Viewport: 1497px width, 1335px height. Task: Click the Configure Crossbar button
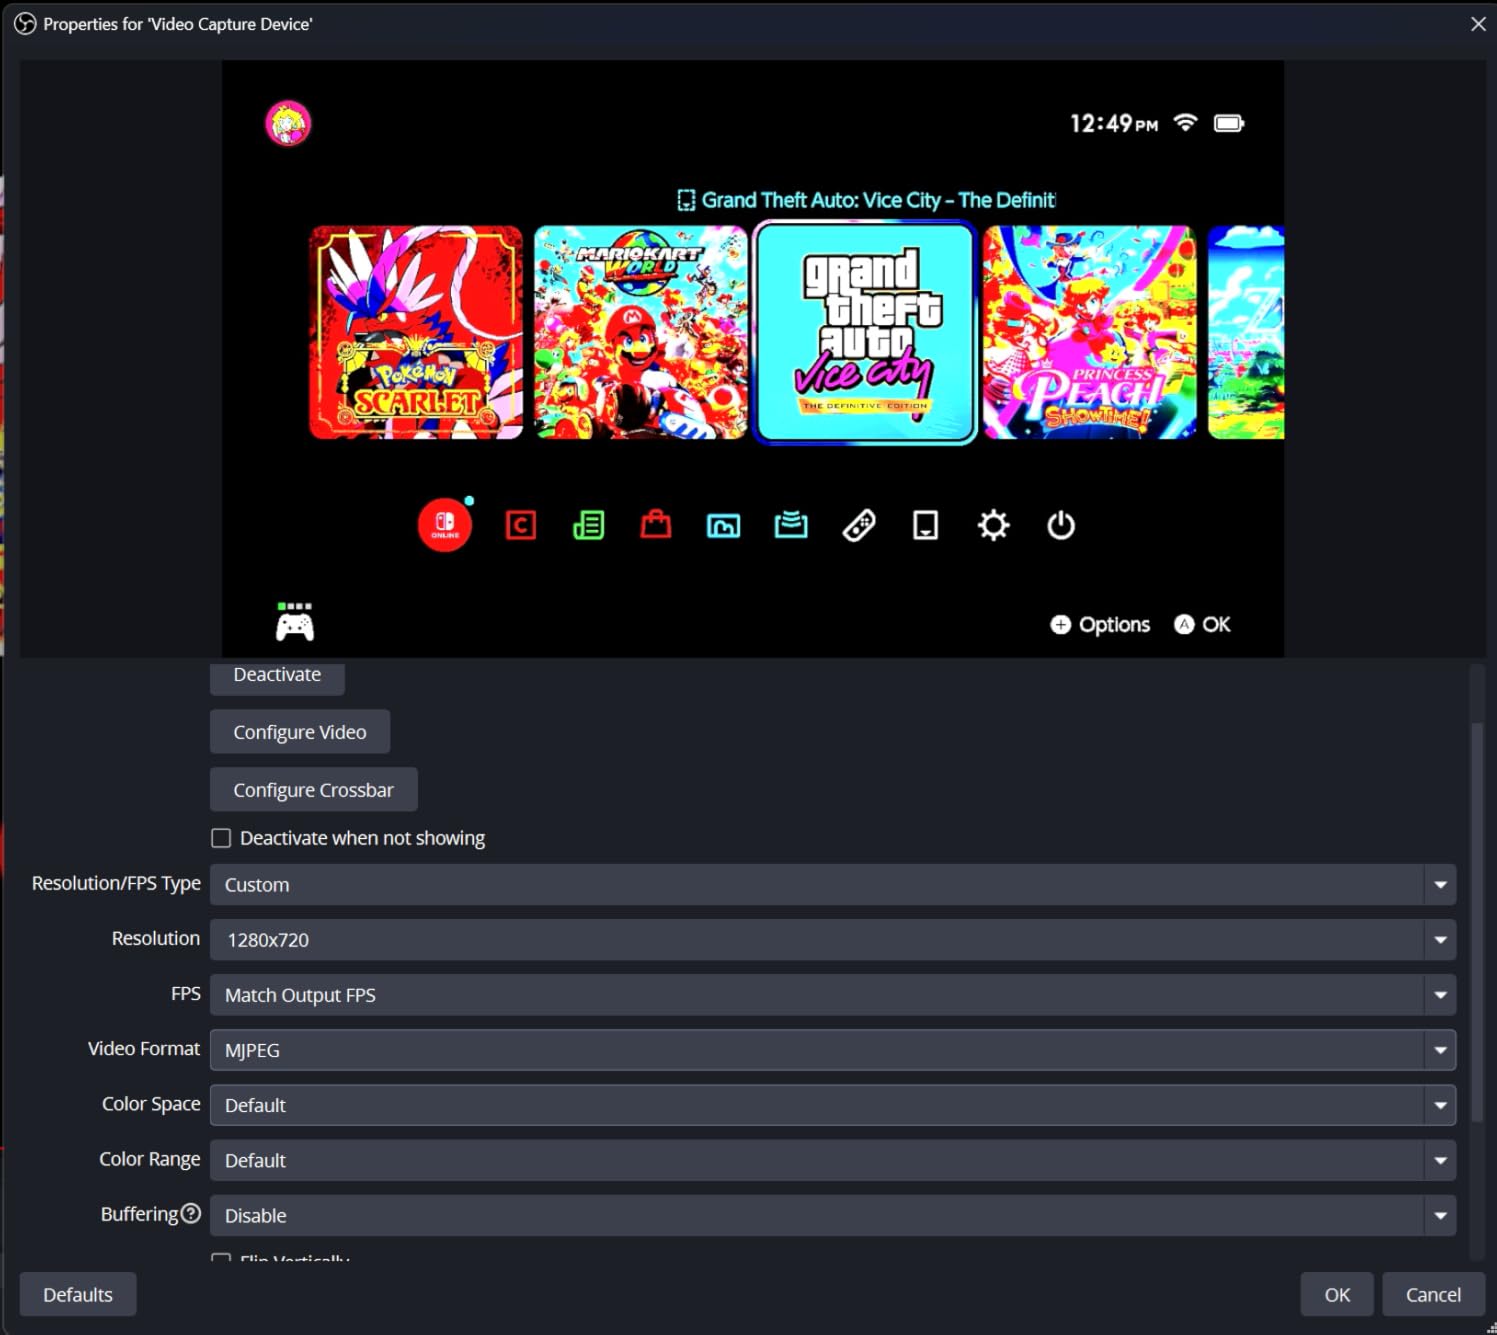314,790
